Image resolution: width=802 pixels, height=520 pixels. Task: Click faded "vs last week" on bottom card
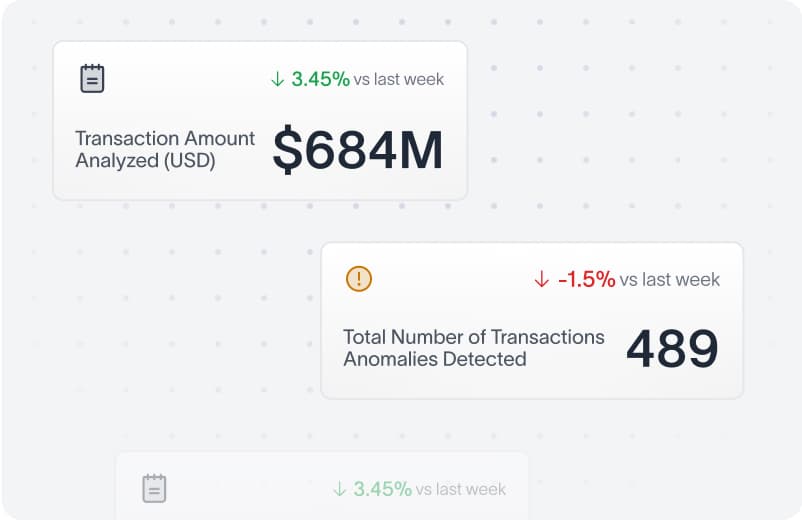click(461, 489)
